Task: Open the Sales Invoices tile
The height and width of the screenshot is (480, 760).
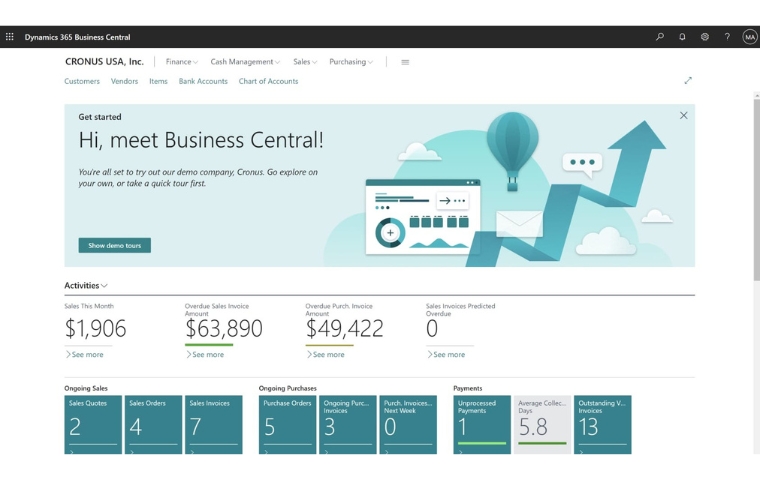Action: (214, 425)
